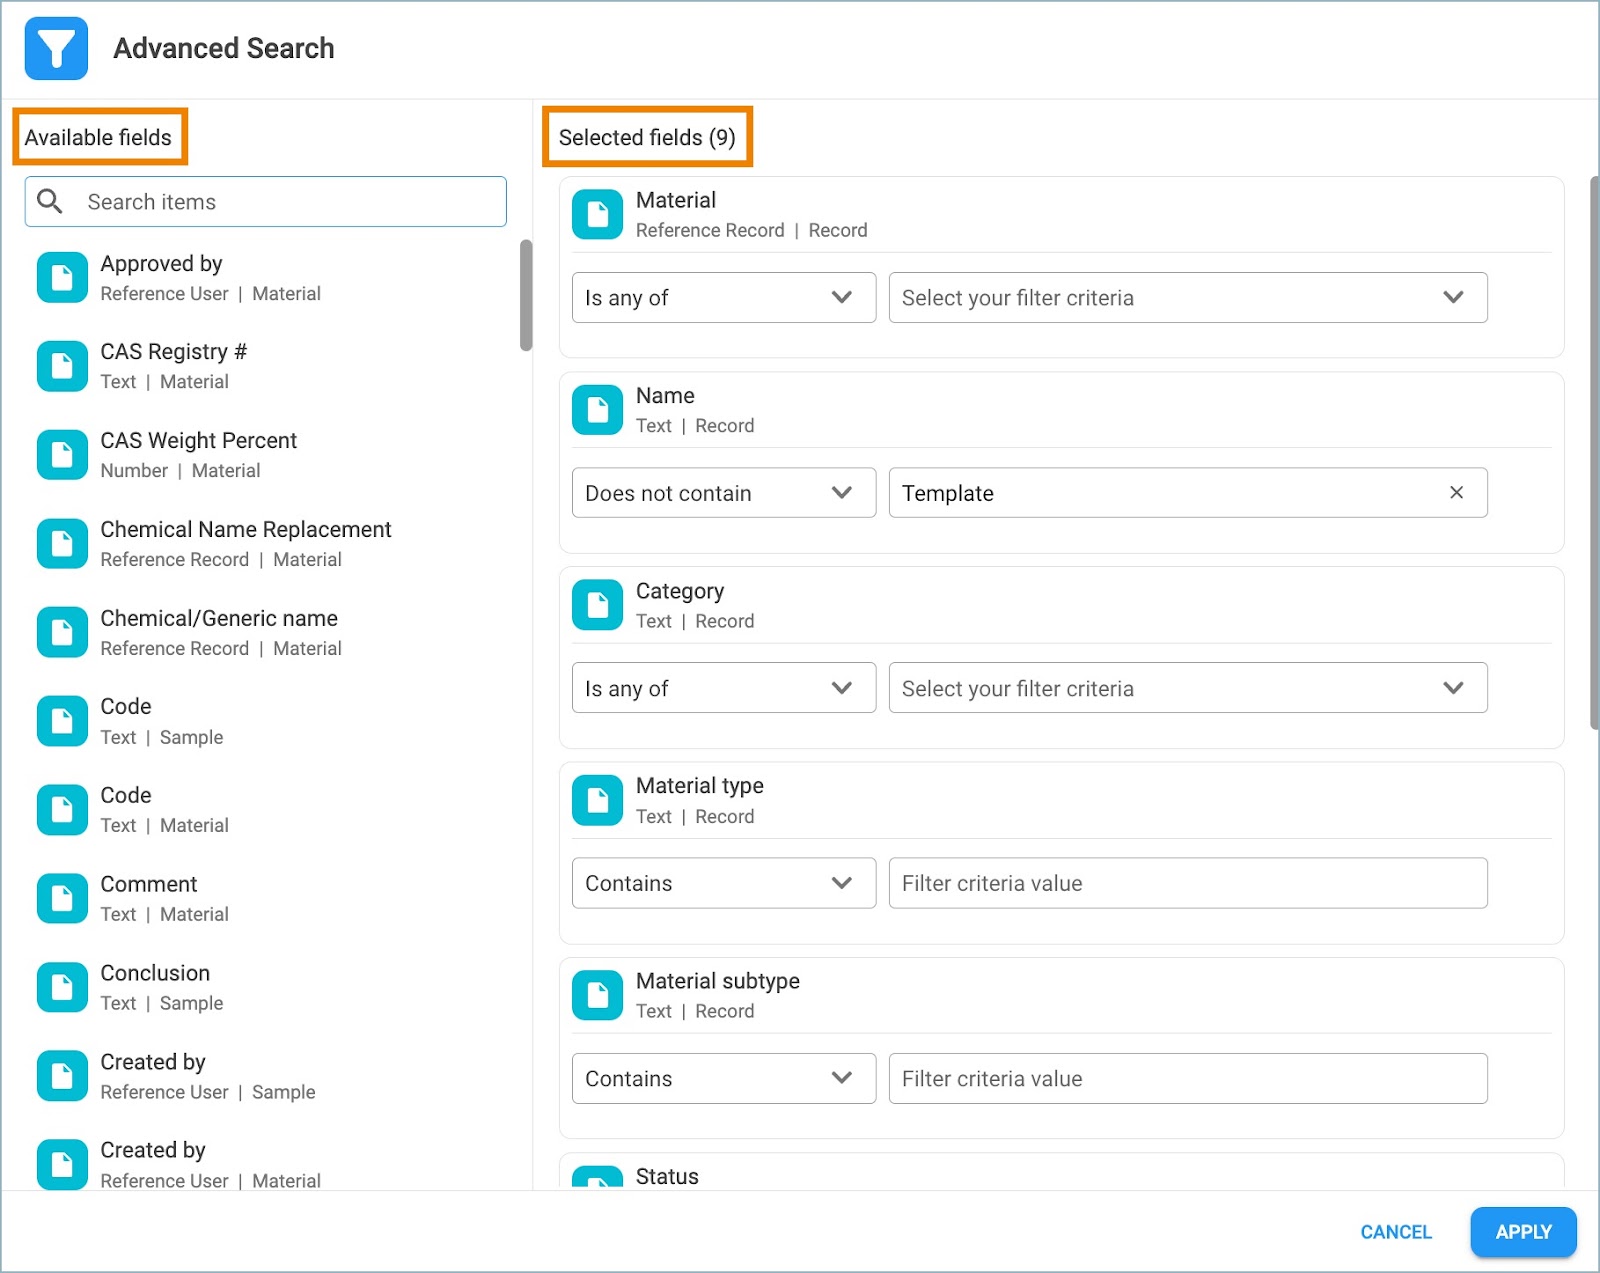The image size is (1600, 1273).
Task: Open the Material operator dropdown 'Is any of'
Action: coord(724,297)
